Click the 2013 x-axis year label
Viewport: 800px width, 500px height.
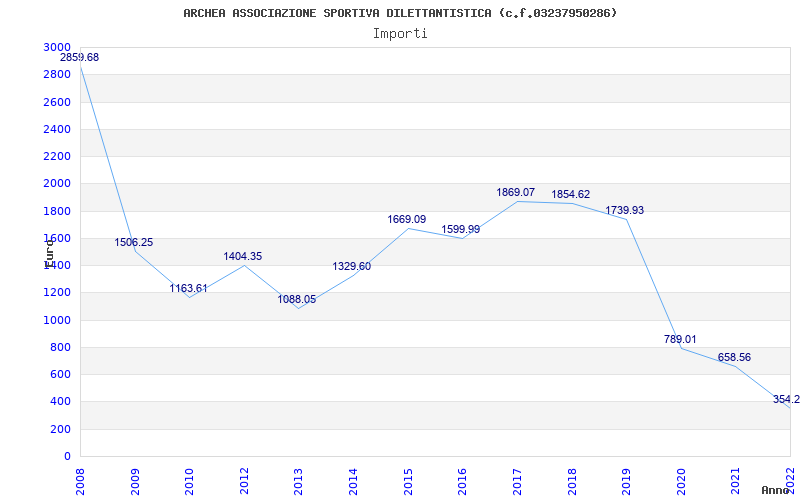point(298,481)
